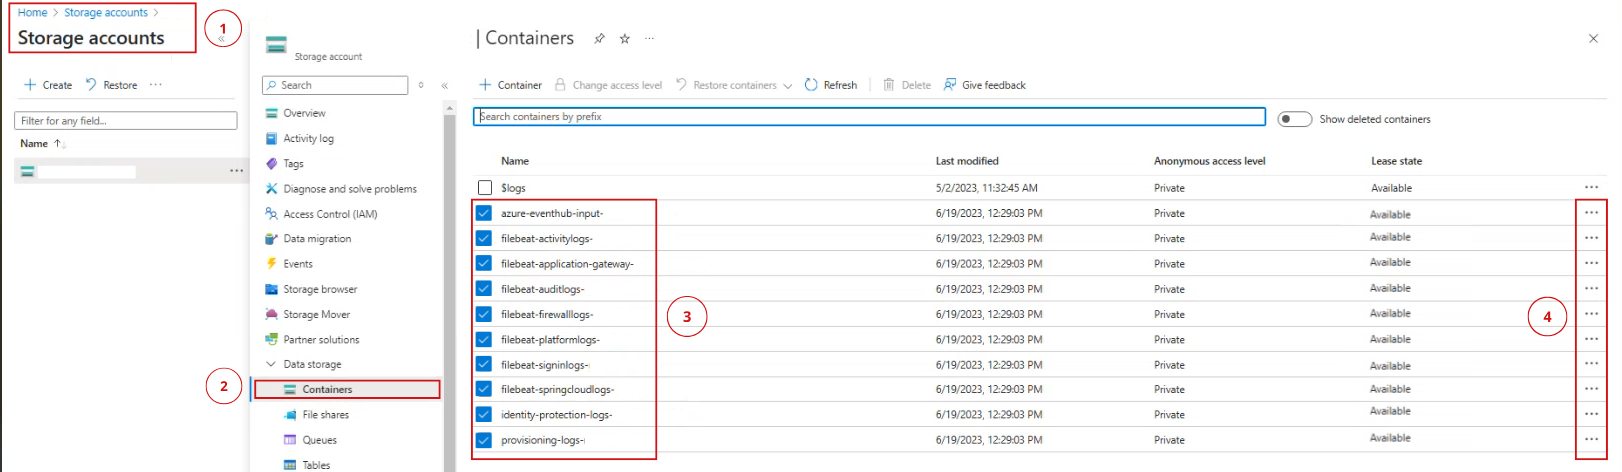Open Storage Mover
1622x472 pixels.
tap(308, 314)
